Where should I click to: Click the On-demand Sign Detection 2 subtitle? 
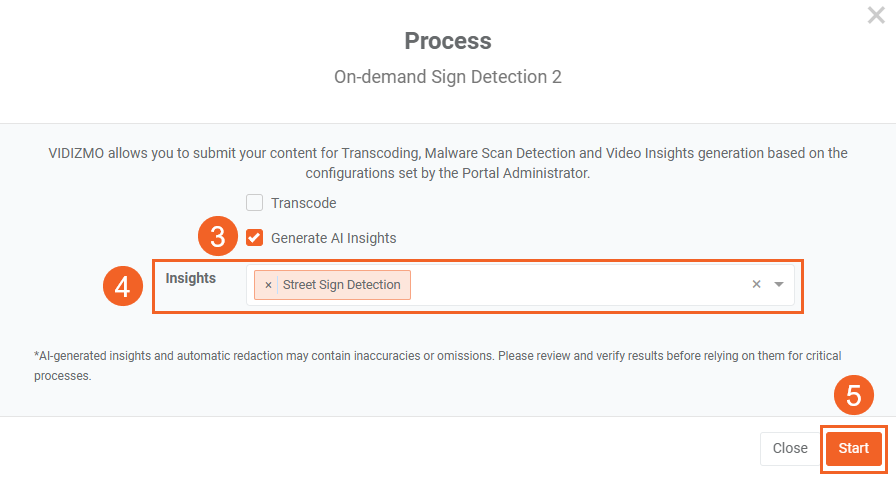click(448, 77)
